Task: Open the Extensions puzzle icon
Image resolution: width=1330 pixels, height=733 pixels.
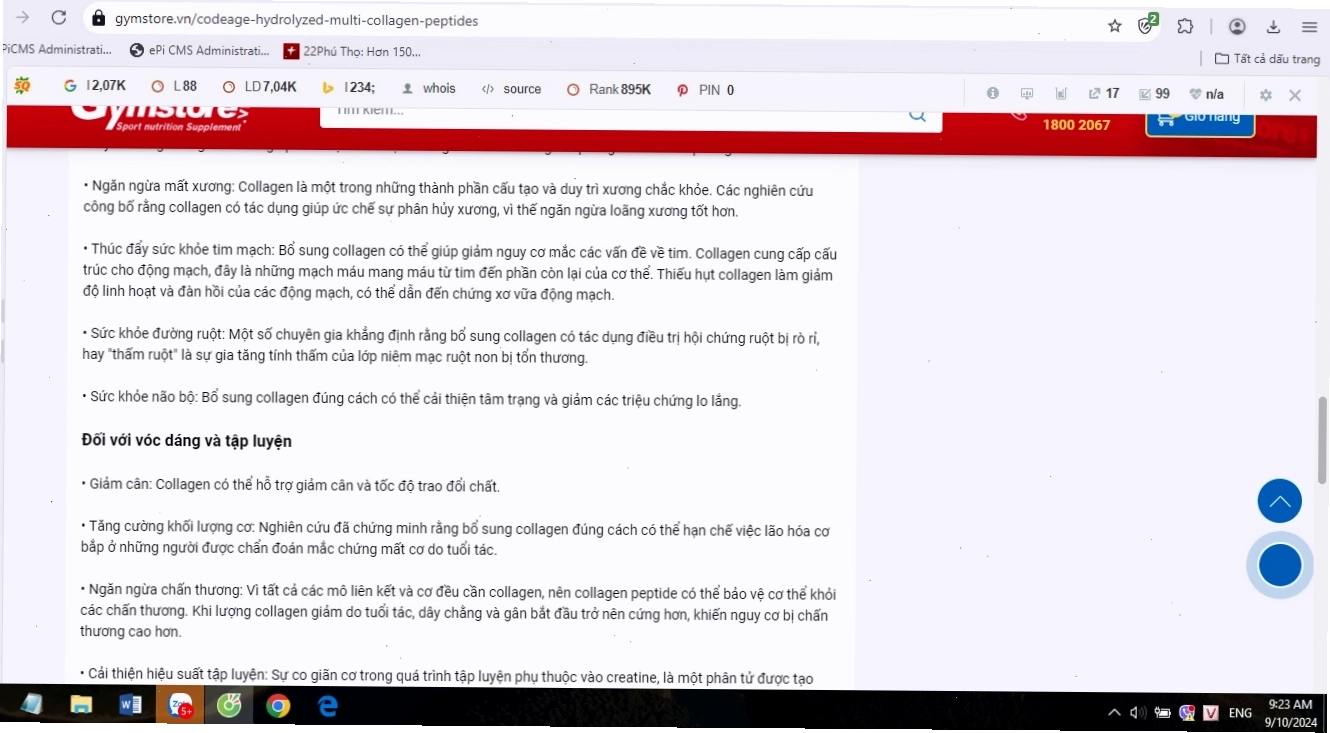Action: pyautogui.click(x=1185, y=26)
